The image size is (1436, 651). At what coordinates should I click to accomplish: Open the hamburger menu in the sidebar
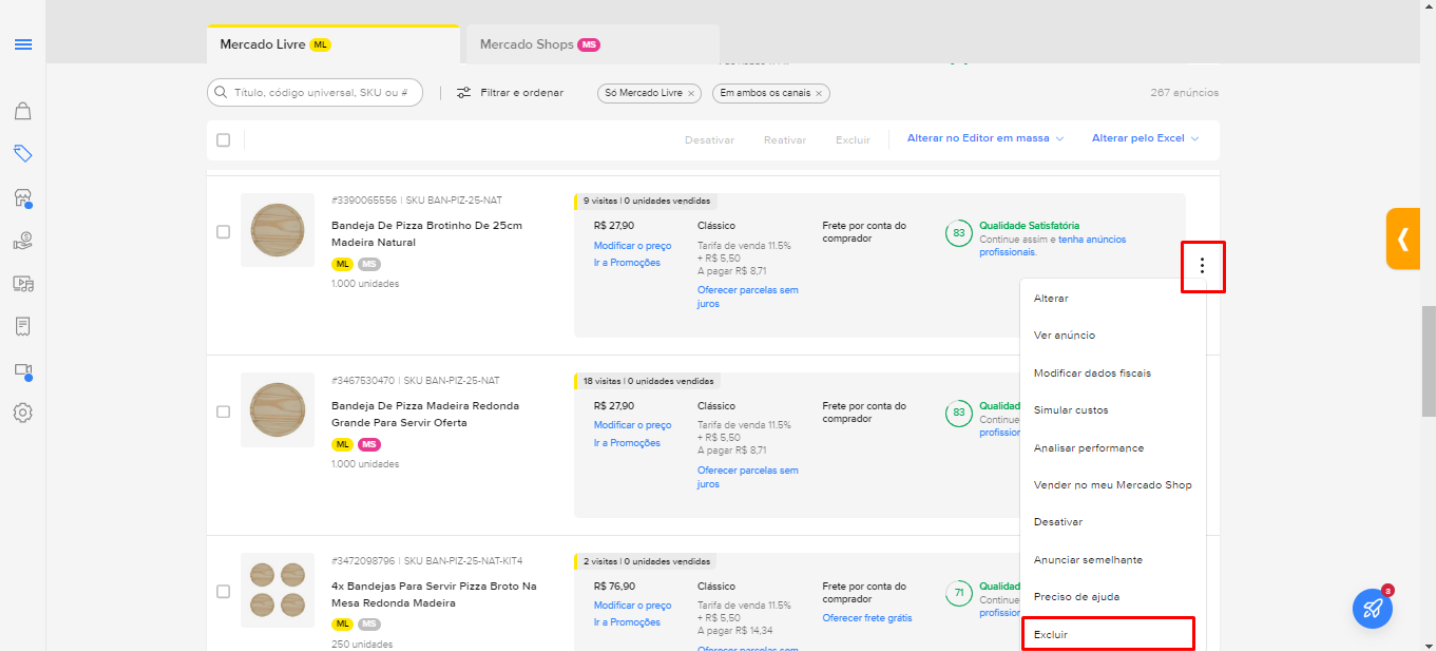(x=23, y=45)
